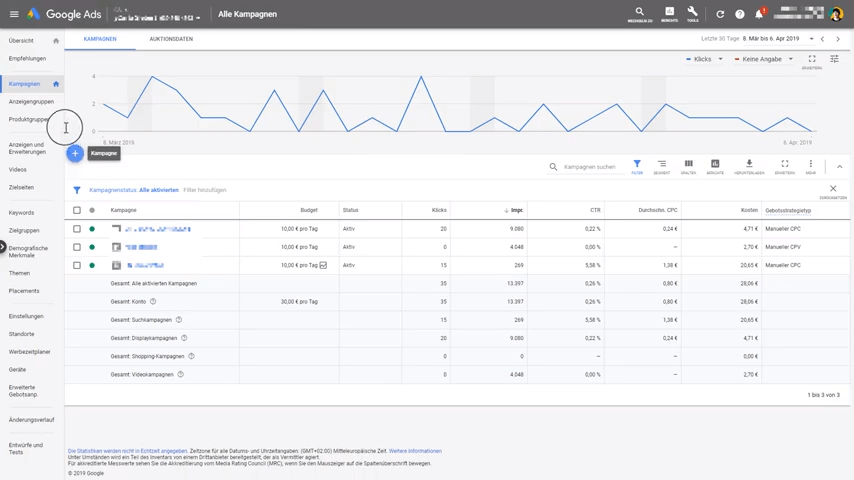Open notifications bell
Viewport: 854px width, 480px height.
(x=759, y=15)
